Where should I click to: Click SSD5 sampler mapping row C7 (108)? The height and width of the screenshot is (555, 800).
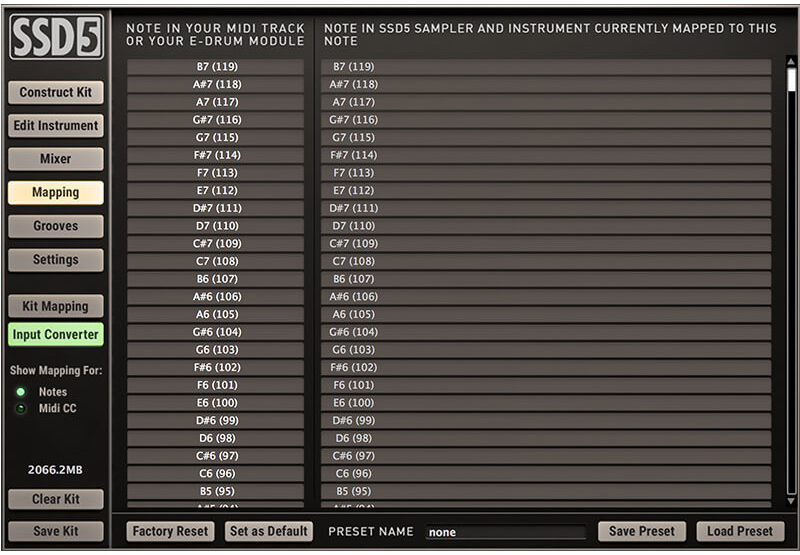(546, 261)
